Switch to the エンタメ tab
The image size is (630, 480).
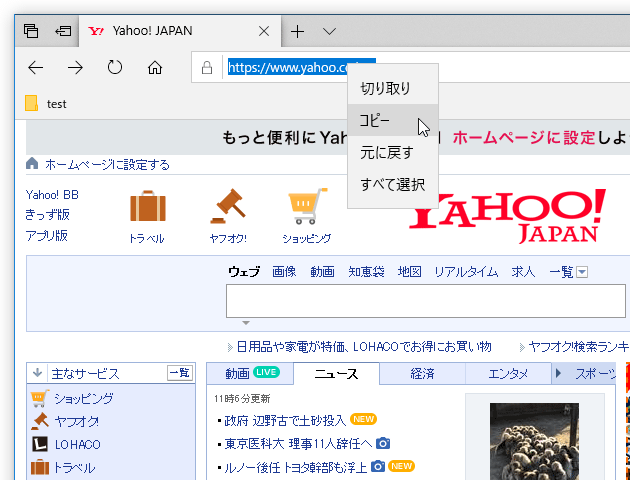[508, 374]
